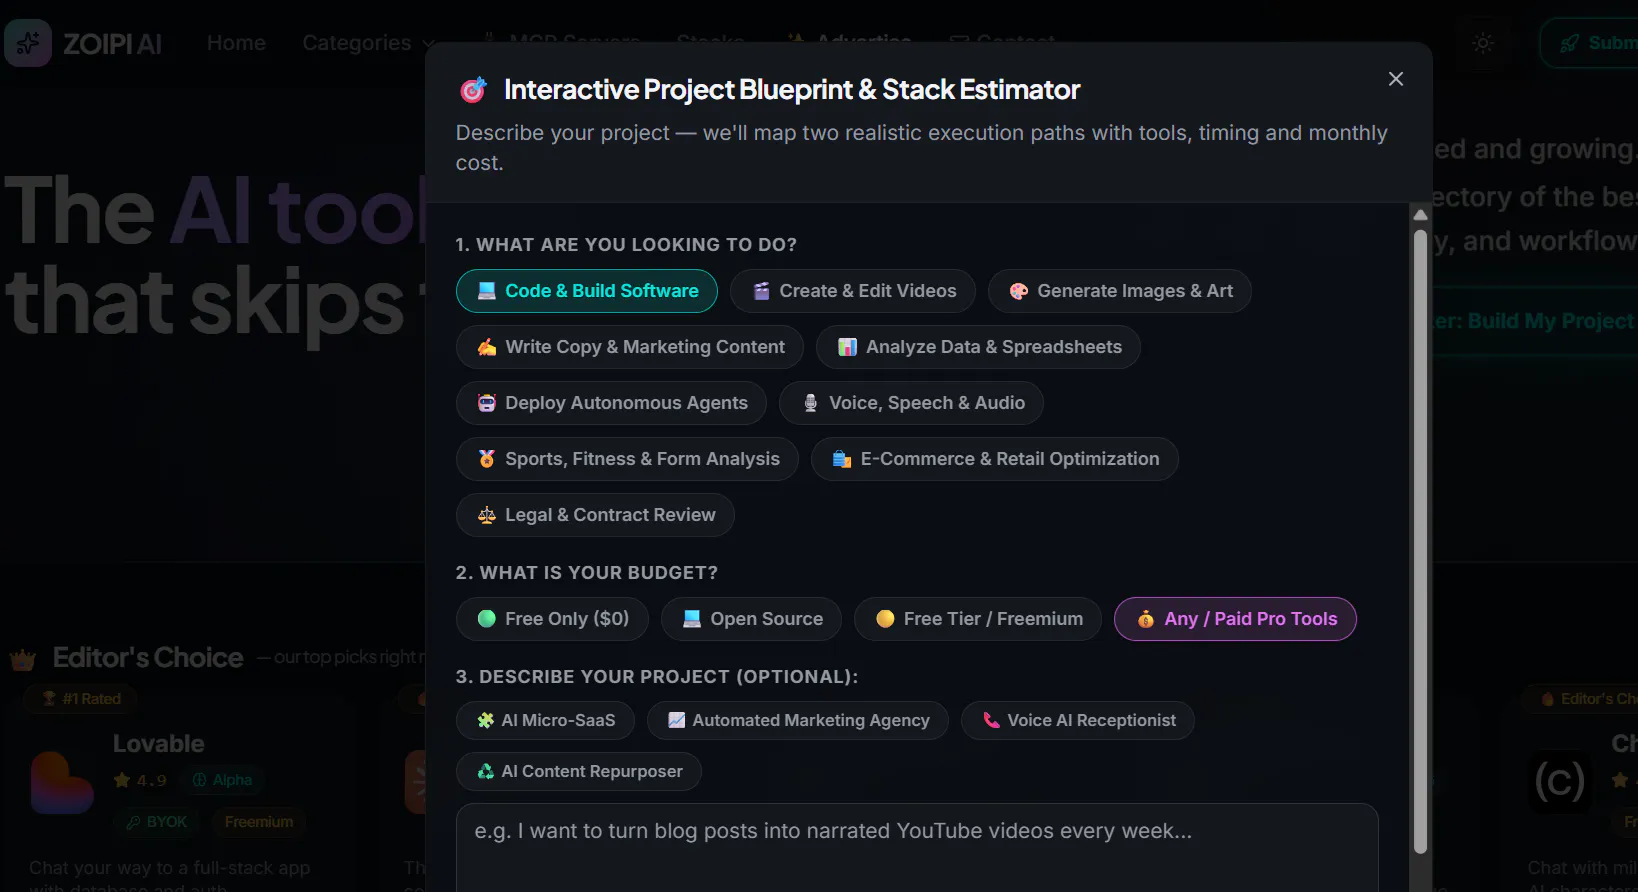
Task: Click the Freemium tag on Lovable
Action: pos(259,822)
